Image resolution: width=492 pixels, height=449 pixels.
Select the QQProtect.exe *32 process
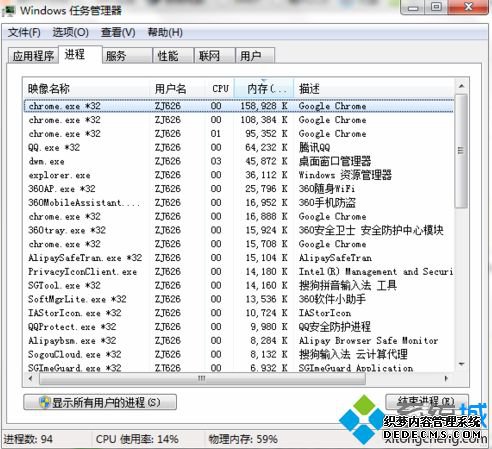[239, 327]
